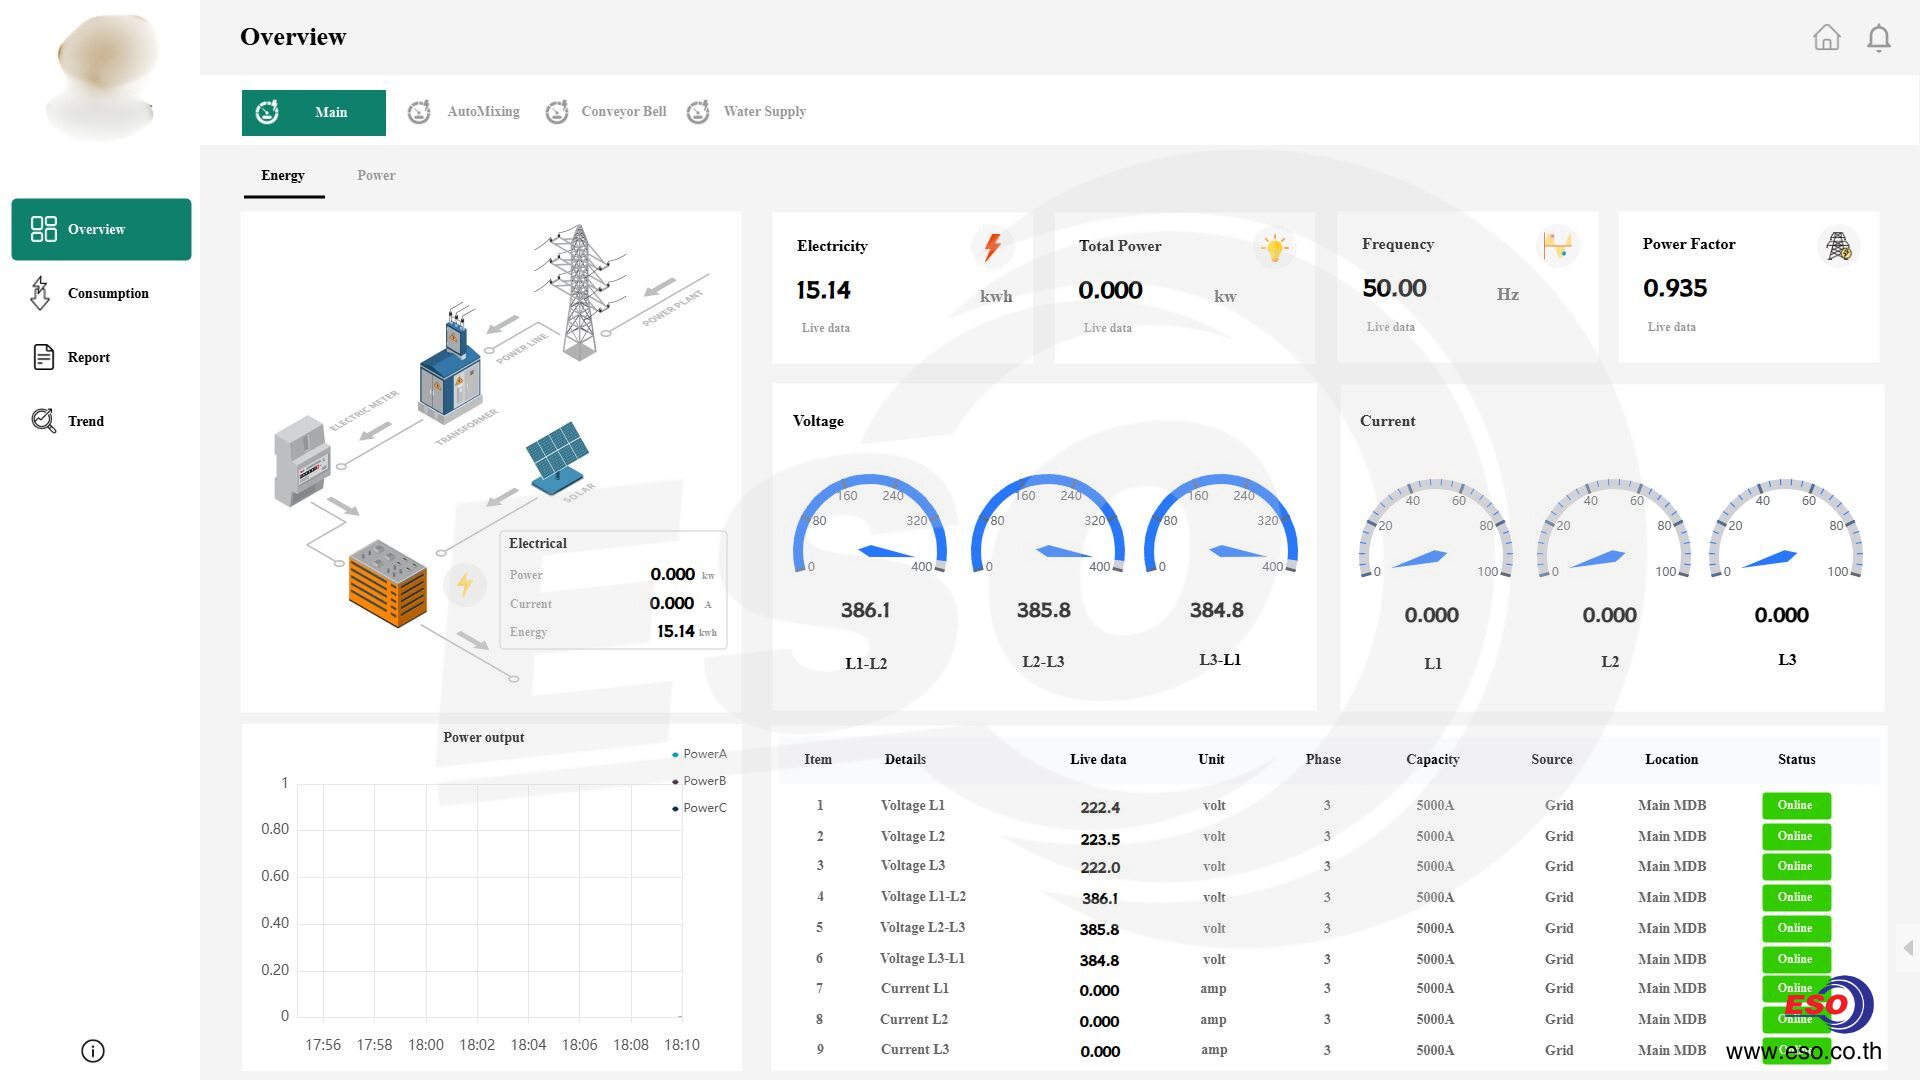Click the Frequency card icon
The width and height of the screenshot is (1920, 1080).
(x=1556, y=245)
